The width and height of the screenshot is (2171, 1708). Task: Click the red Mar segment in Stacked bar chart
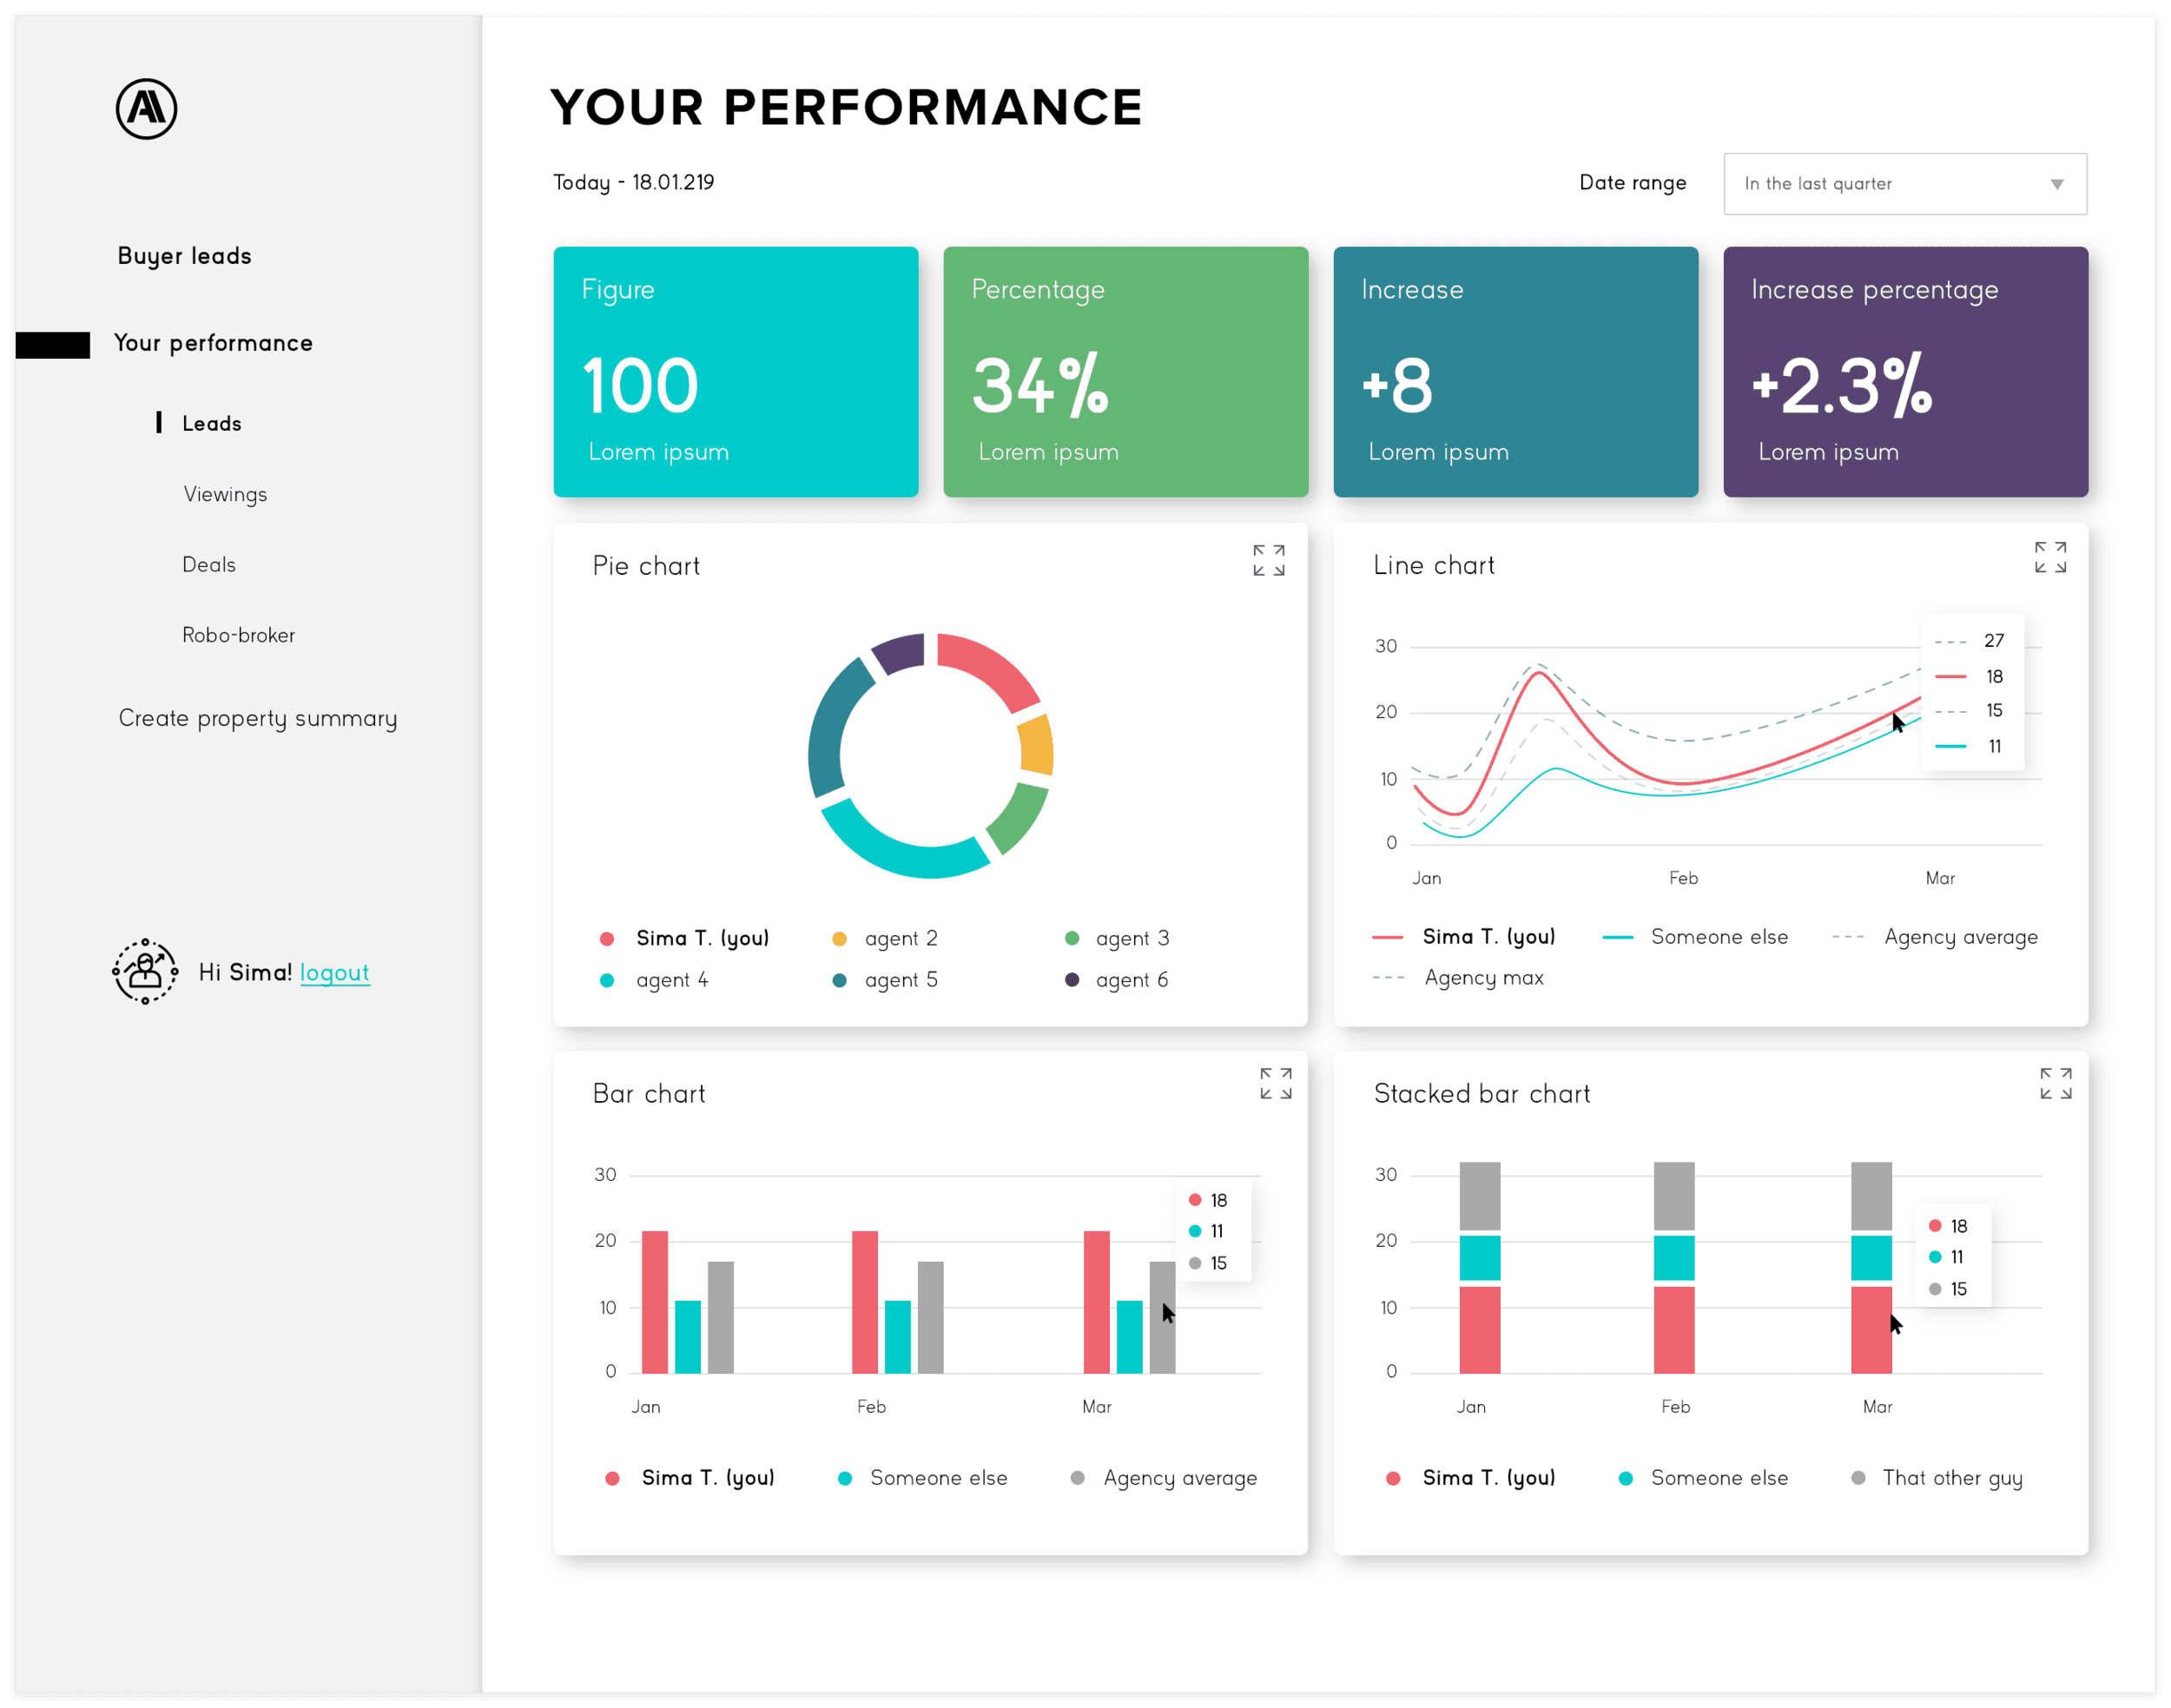pos(1871,1330)
